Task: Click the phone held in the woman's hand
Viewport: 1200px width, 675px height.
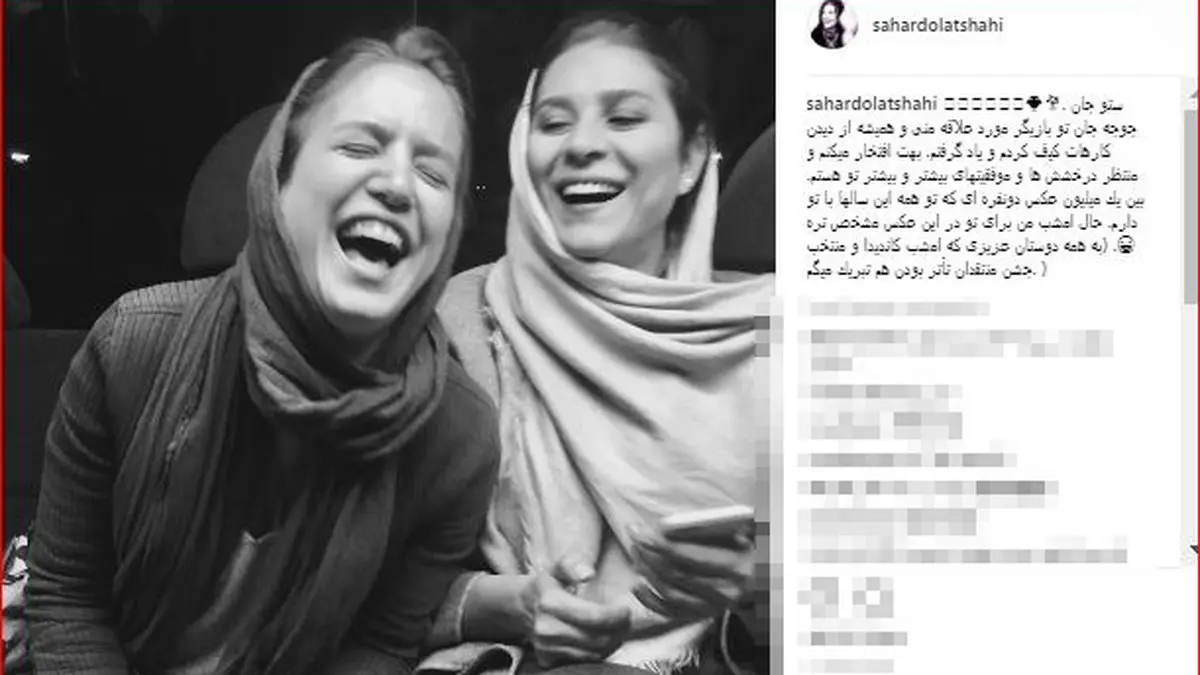Action: (x=706, y=526)
